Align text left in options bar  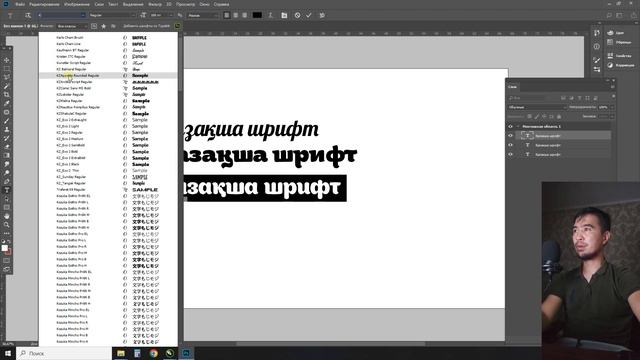point(227,15)
